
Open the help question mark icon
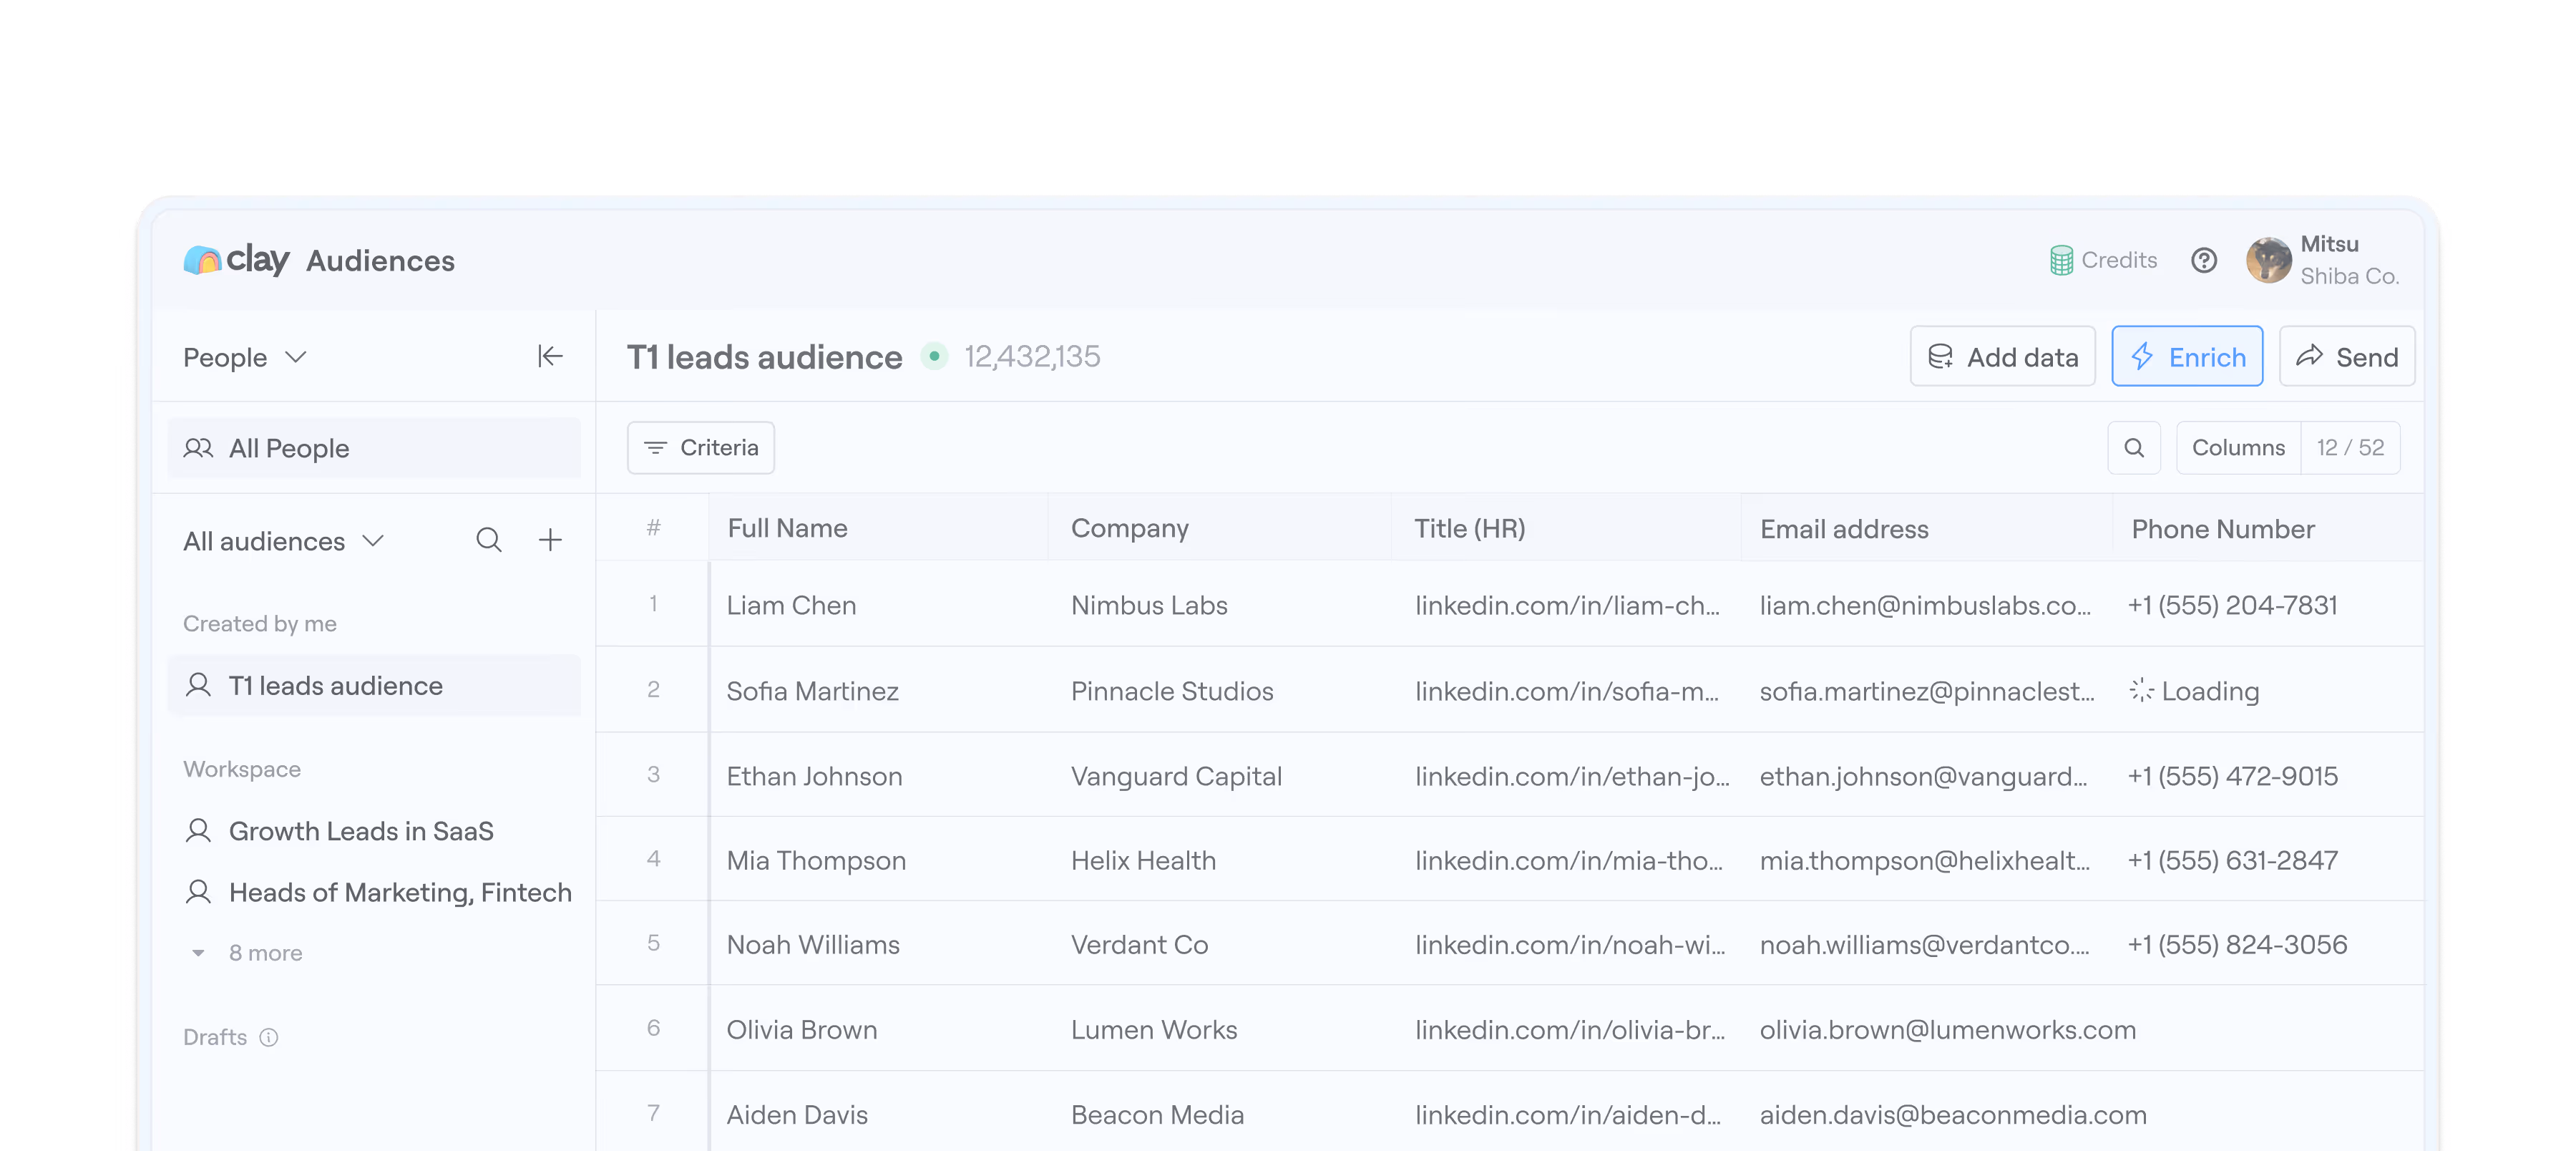point(2204,260)
